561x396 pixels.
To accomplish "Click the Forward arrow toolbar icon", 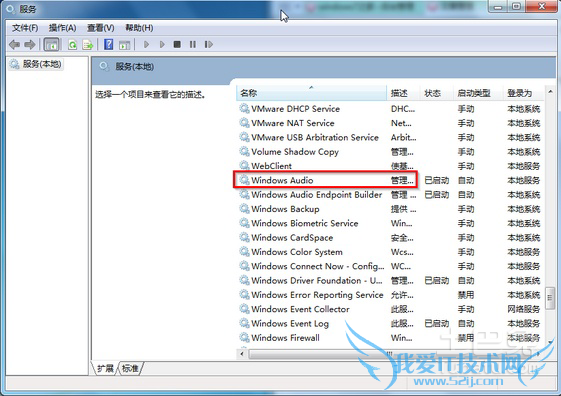I will pos(30,45).
